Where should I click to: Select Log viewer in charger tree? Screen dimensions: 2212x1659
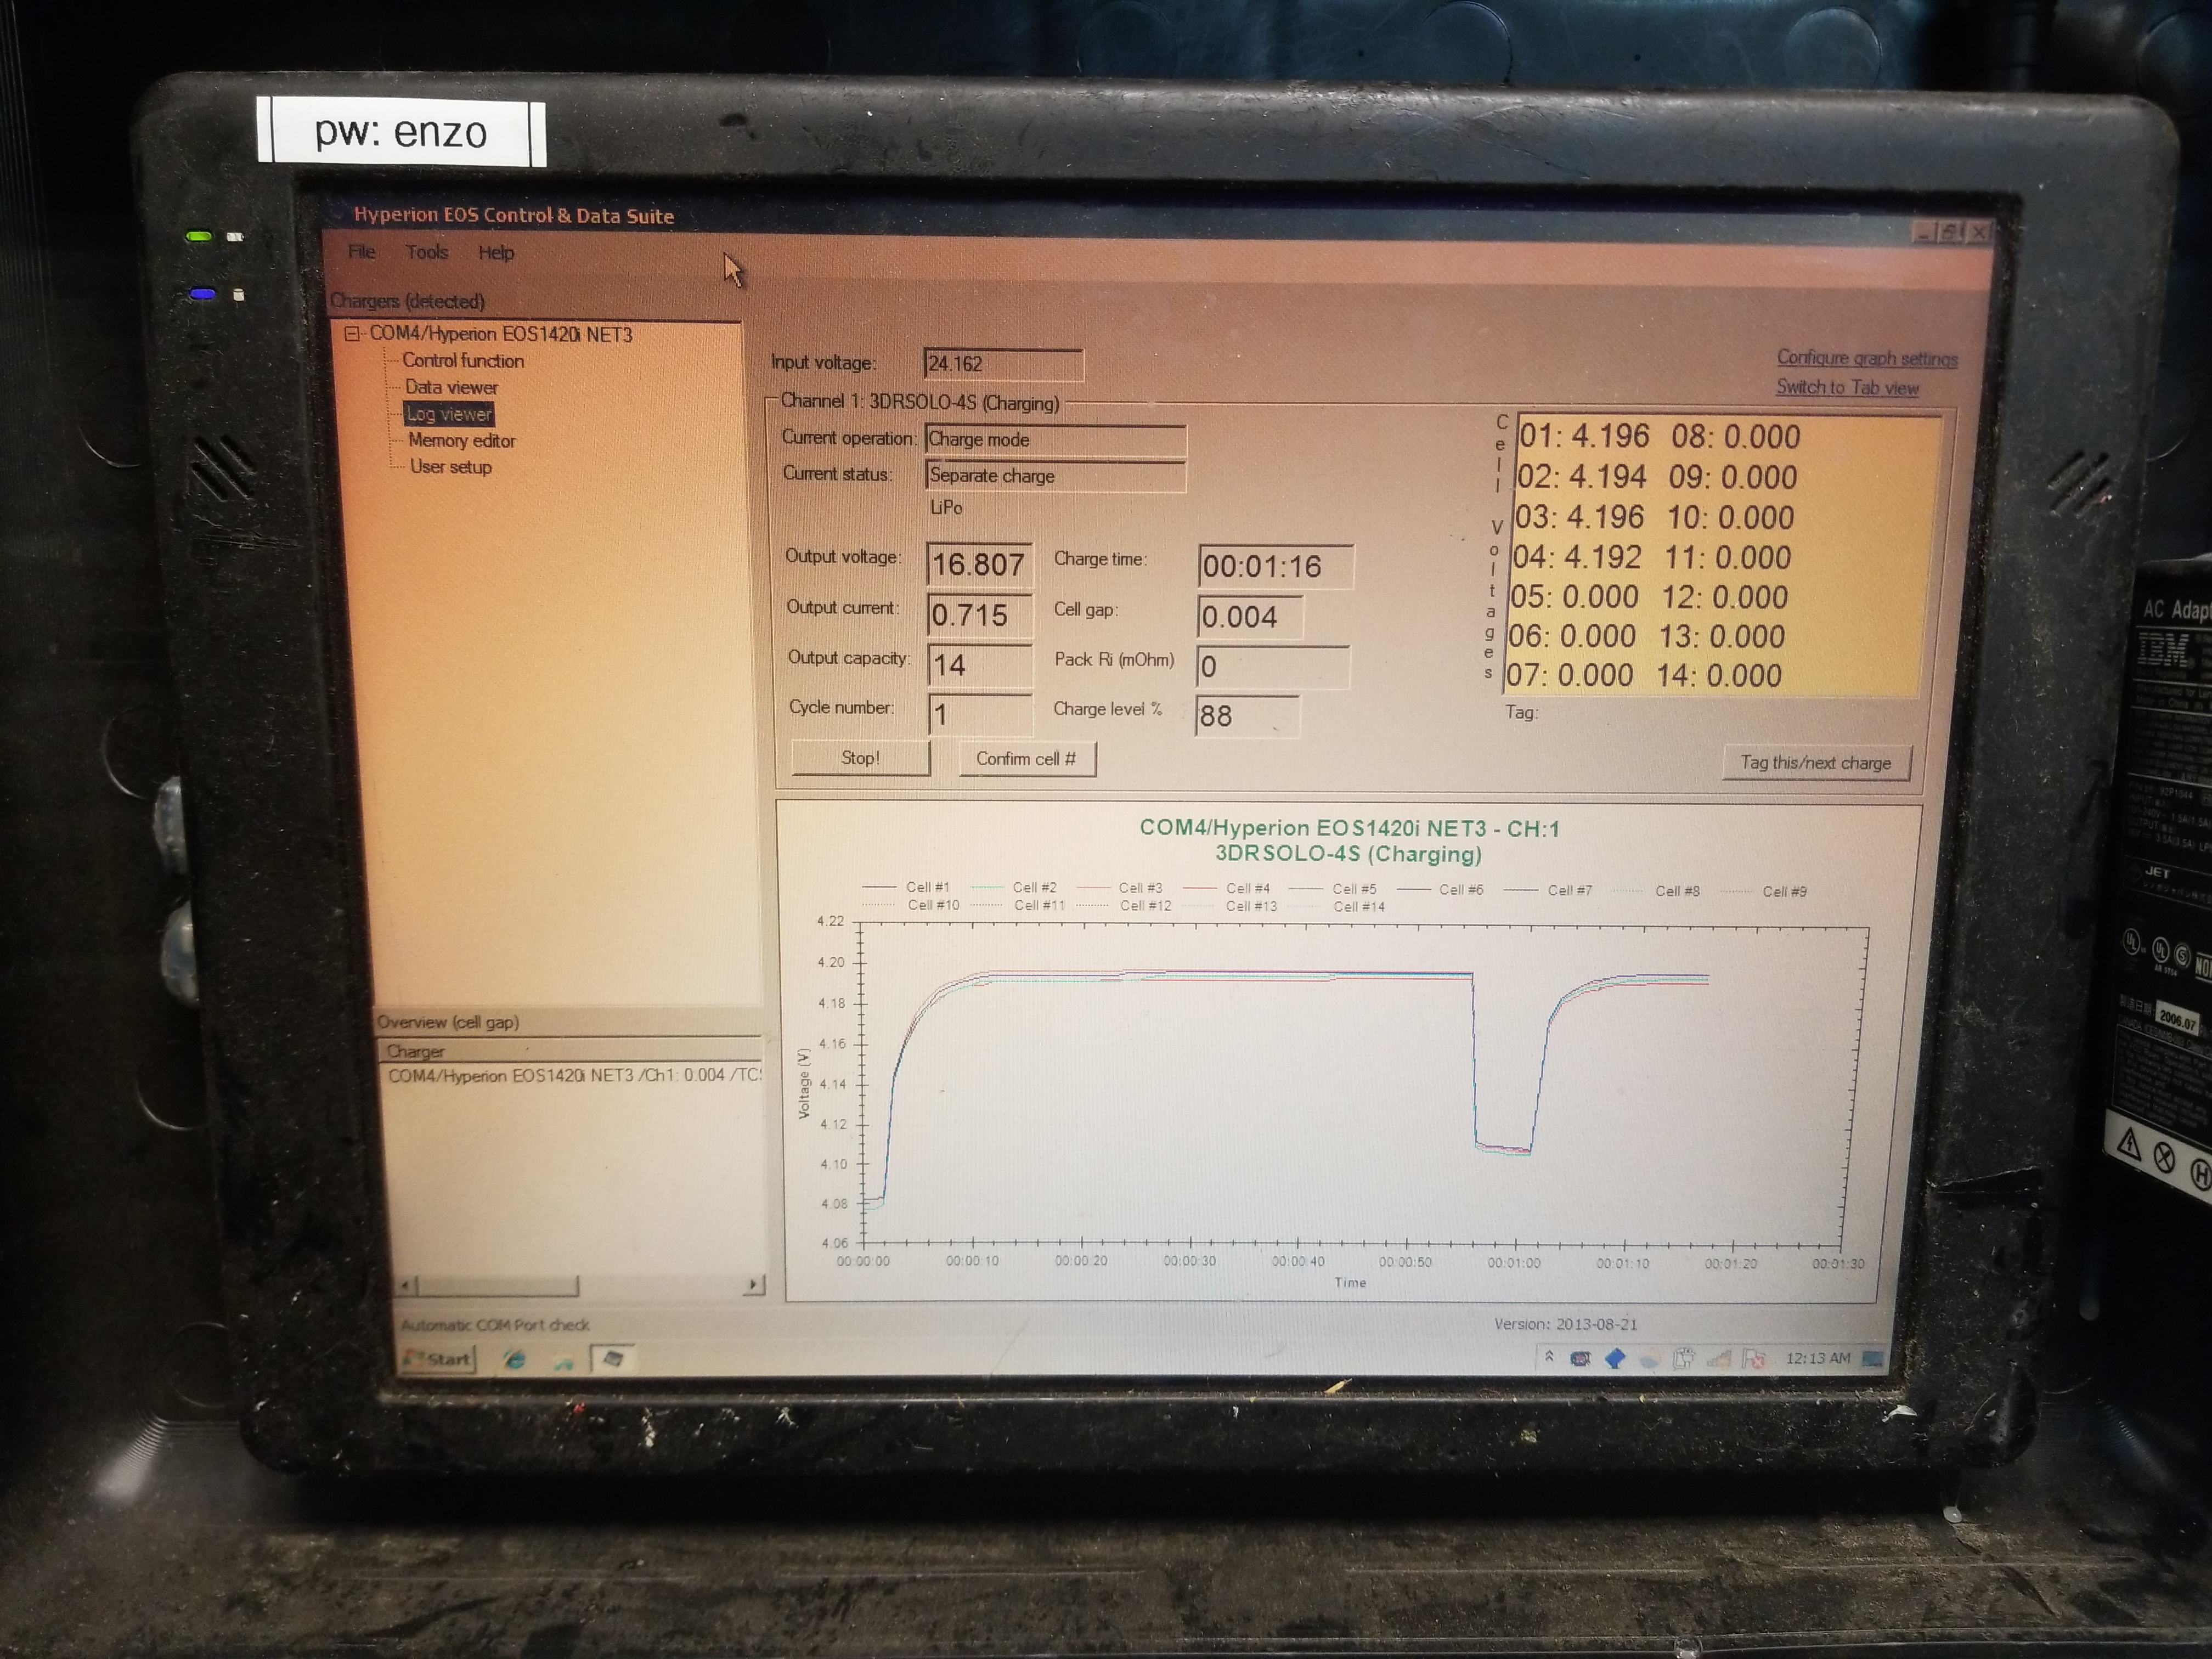coord(449,414)
